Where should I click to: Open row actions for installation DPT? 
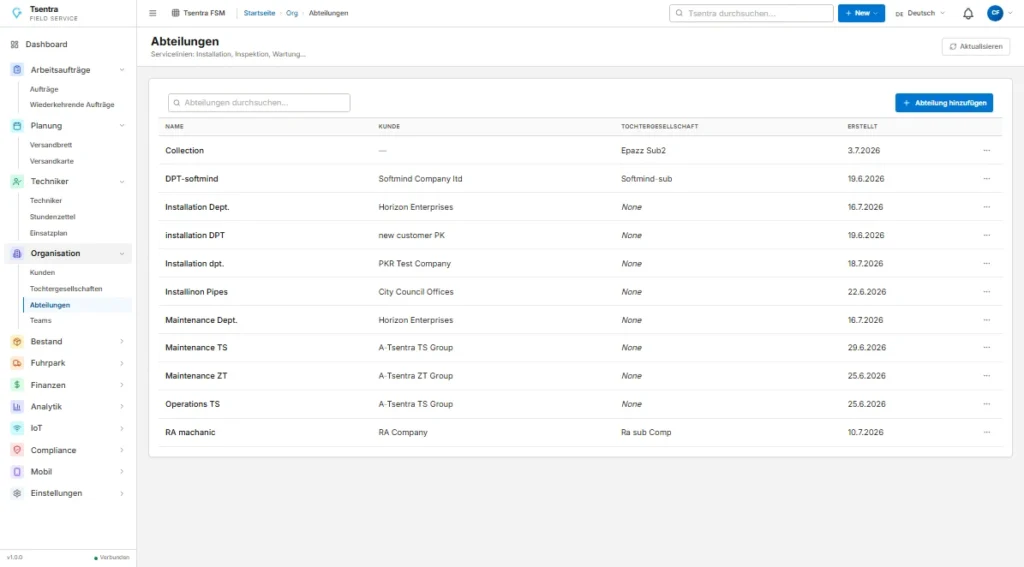pos(986,235)
